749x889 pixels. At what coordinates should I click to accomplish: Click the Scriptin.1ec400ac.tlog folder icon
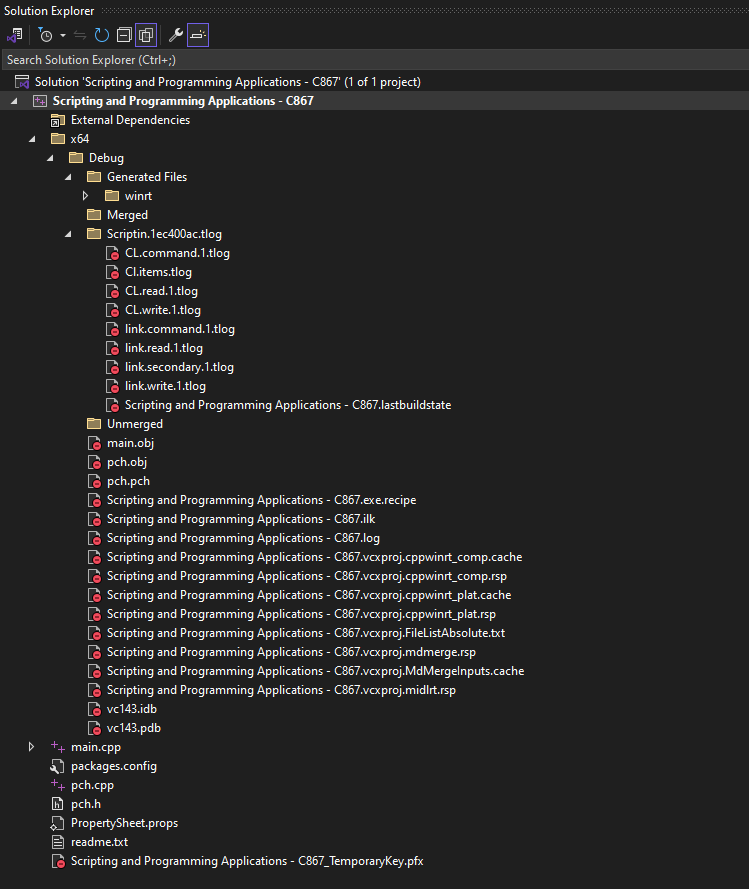94,234
